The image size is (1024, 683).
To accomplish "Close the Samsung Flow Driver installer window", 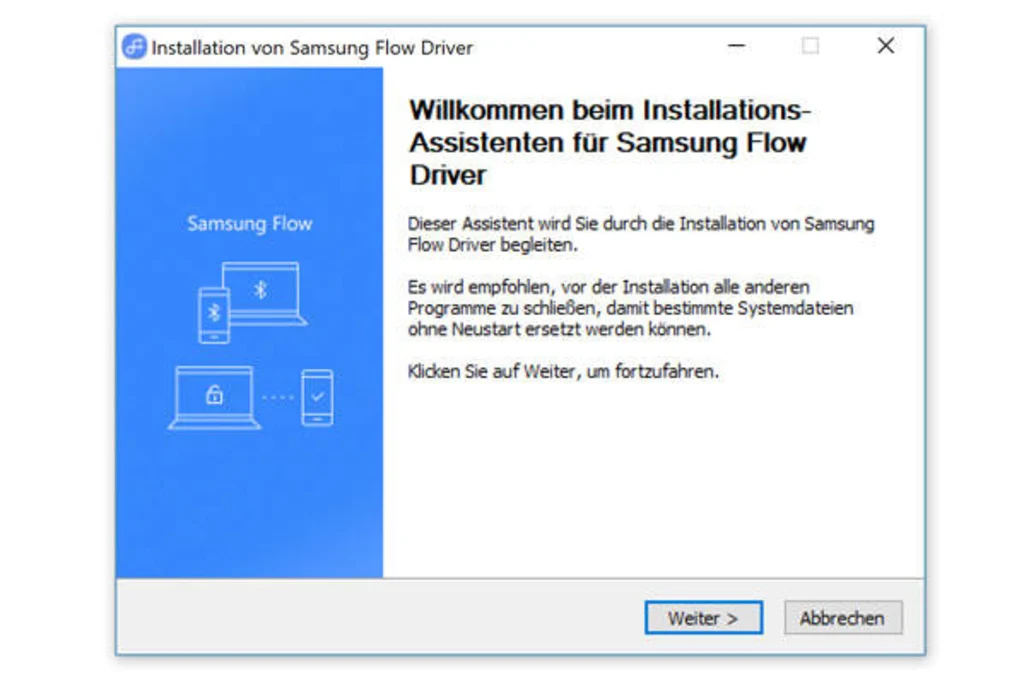I will [886, 46].
